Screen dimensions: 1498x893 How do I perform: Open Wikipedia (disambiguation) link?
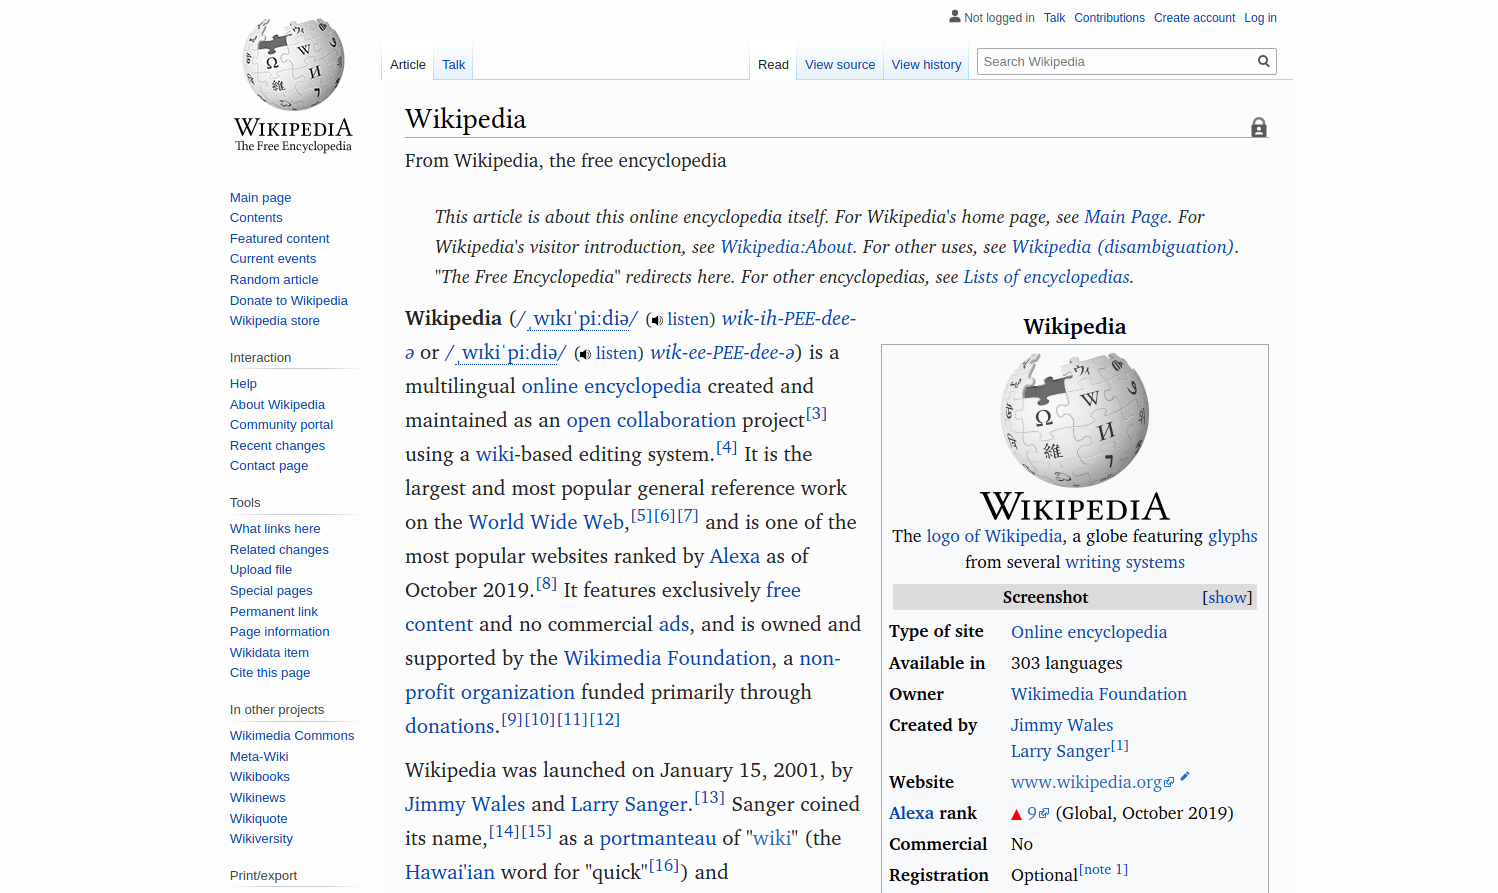tap(1122, 247)
